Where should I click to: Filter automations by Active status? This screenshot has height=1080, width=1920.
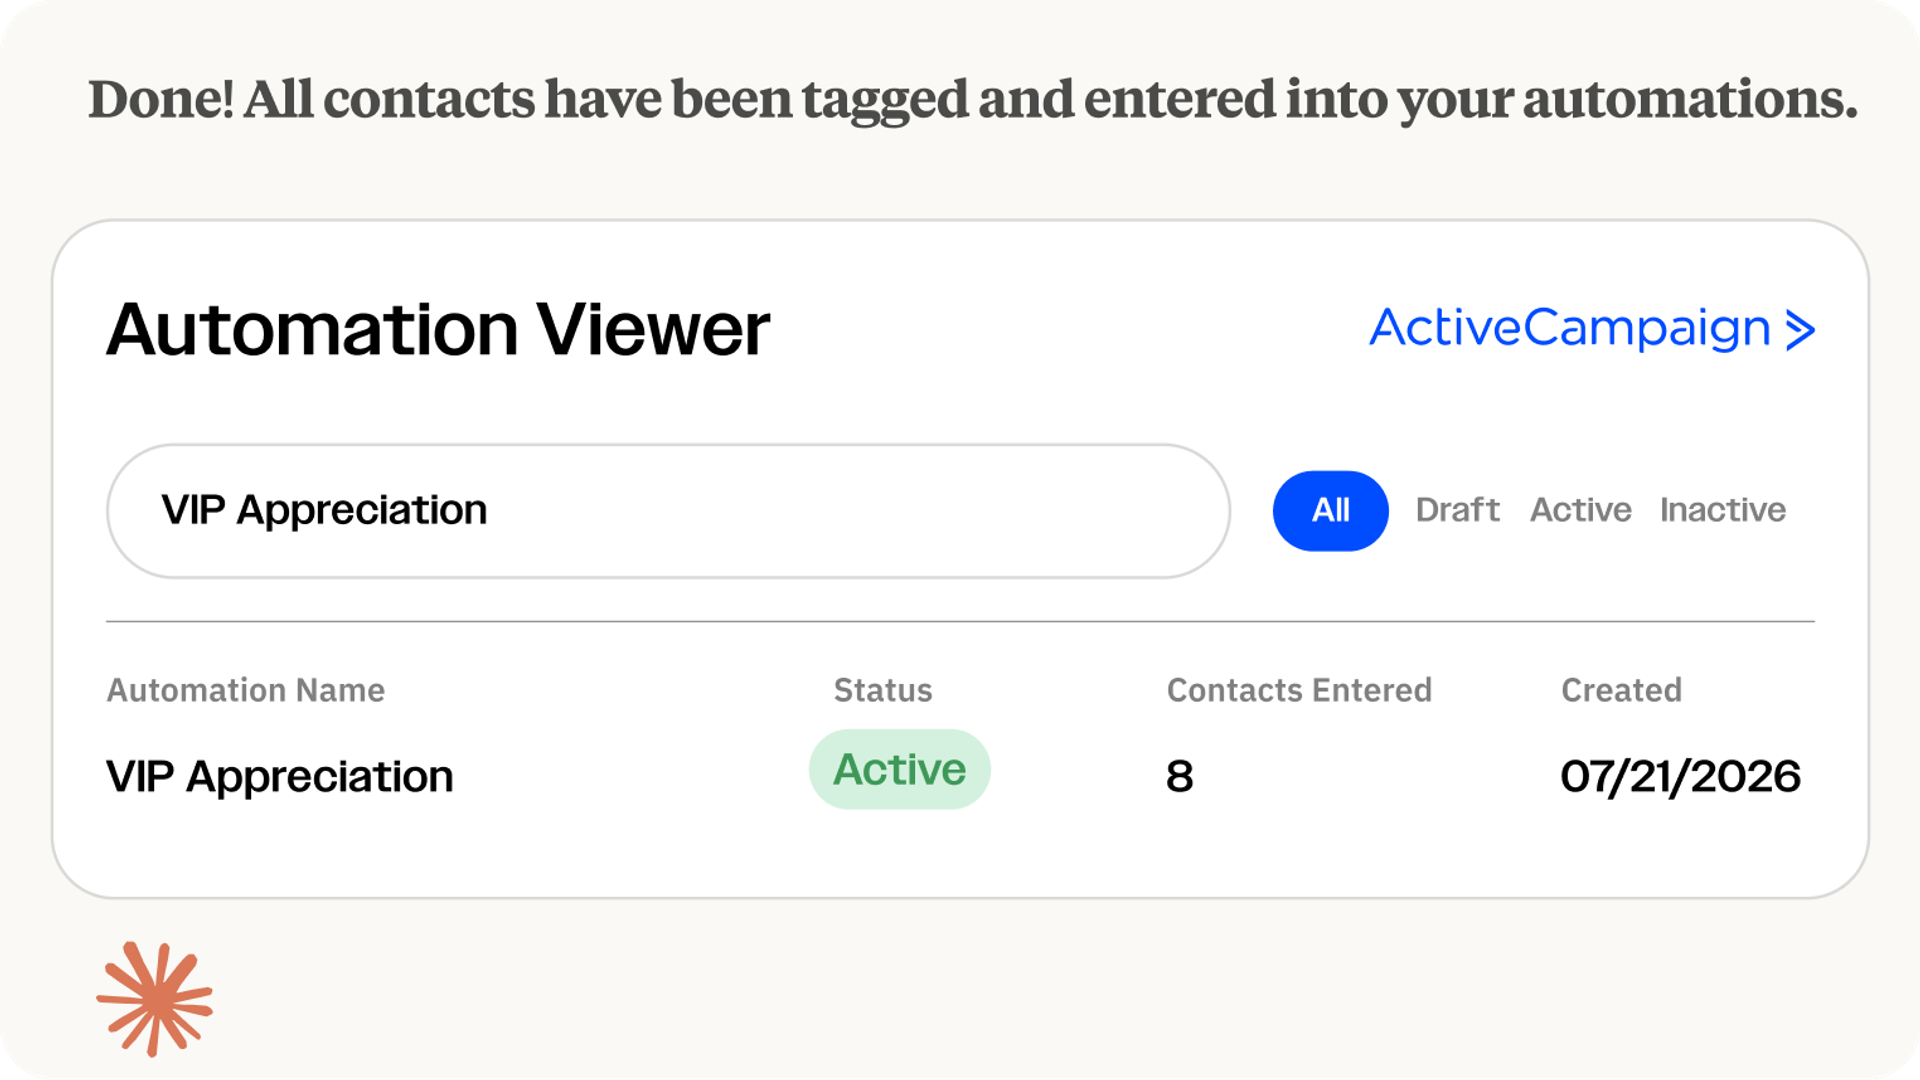point(1580,510)
